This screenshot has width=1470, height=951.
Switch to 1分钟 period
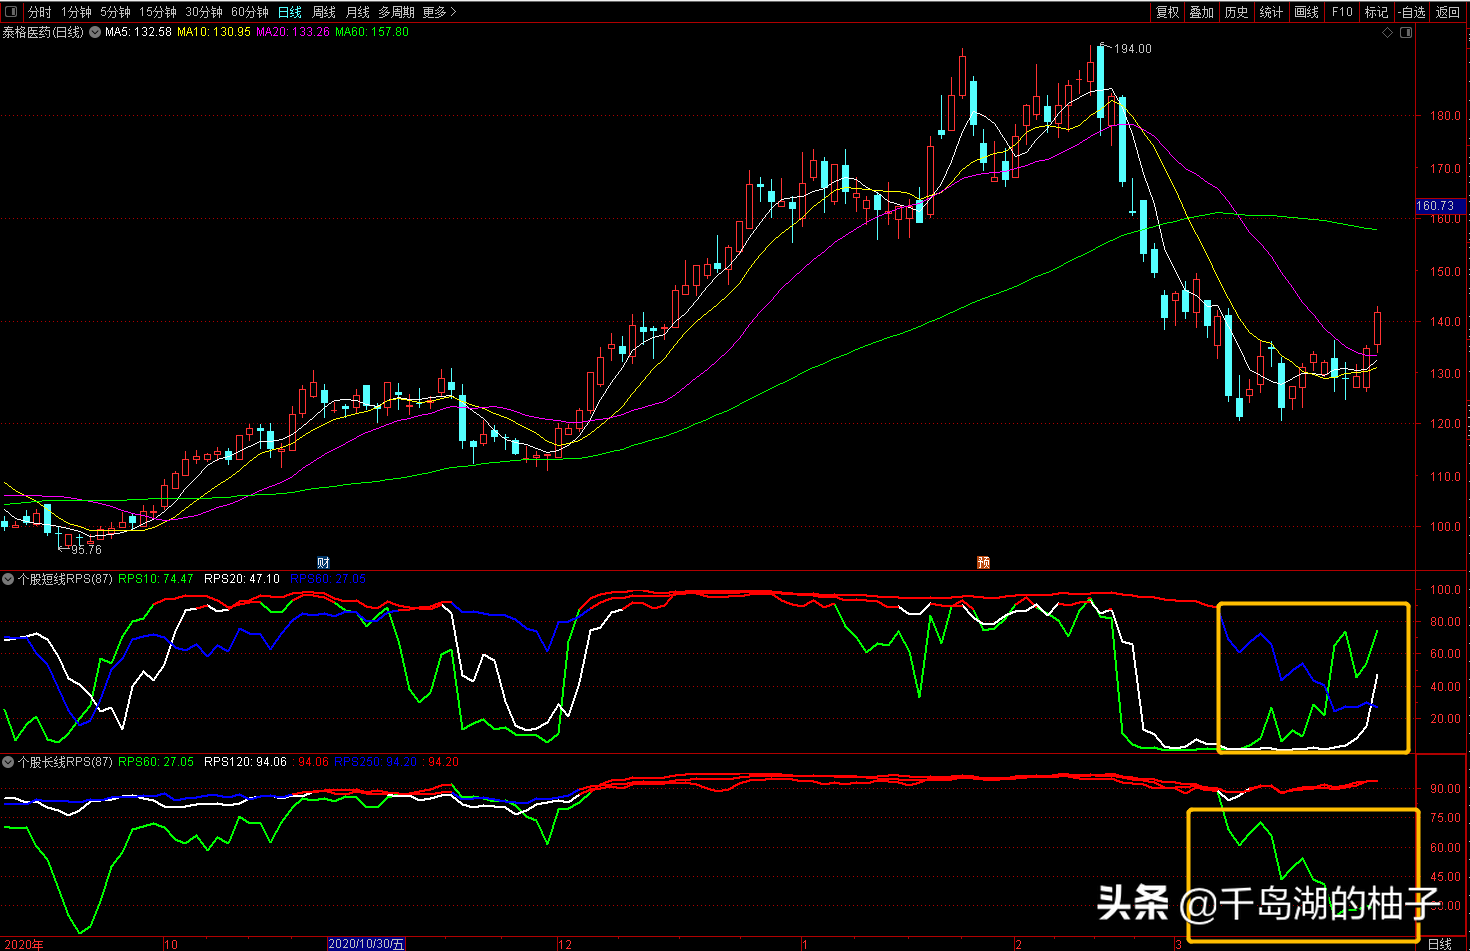pos(76,12)
